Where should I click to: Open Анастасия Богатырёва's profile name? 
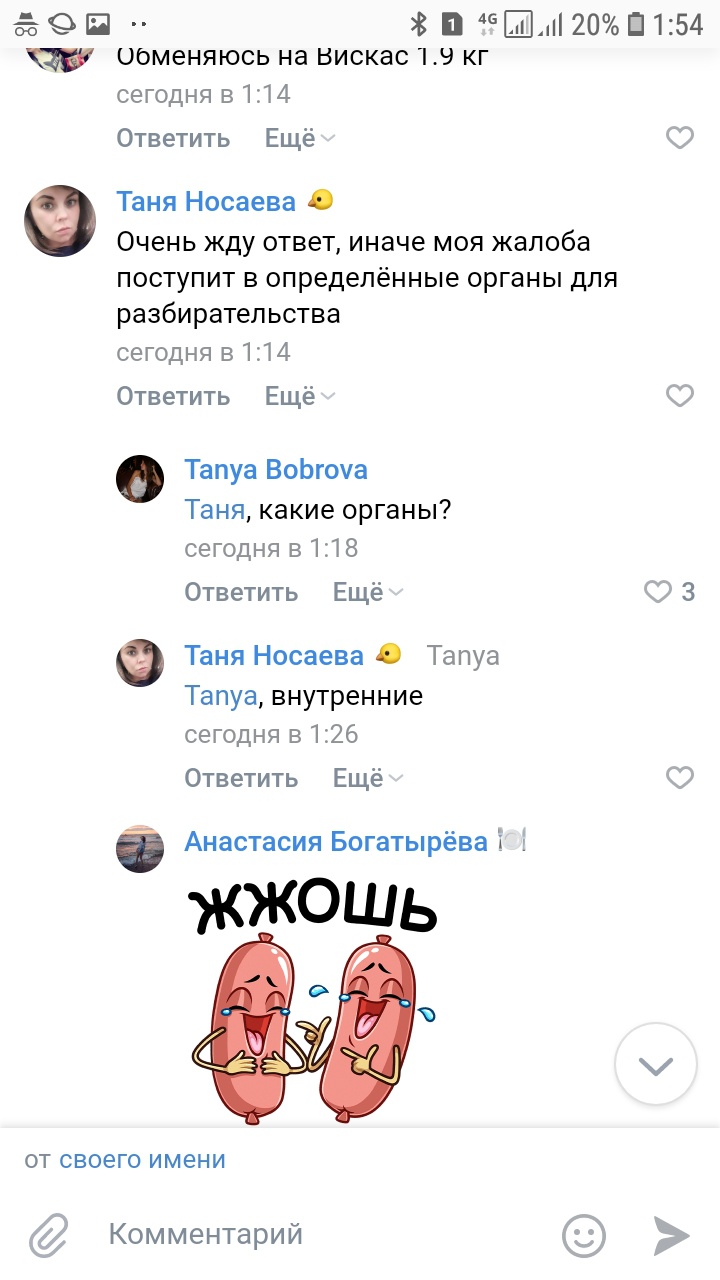[336, 841]
